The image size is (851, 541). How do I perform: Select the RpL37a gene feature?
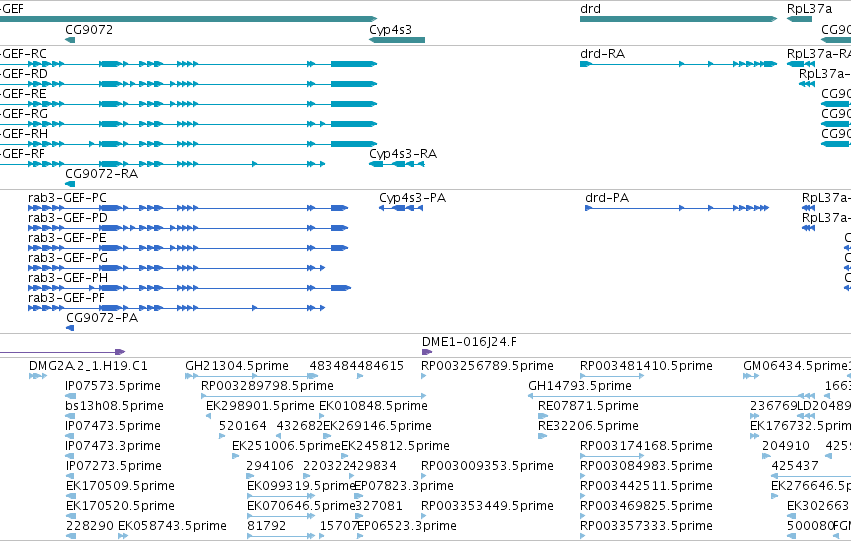[799, 19]
